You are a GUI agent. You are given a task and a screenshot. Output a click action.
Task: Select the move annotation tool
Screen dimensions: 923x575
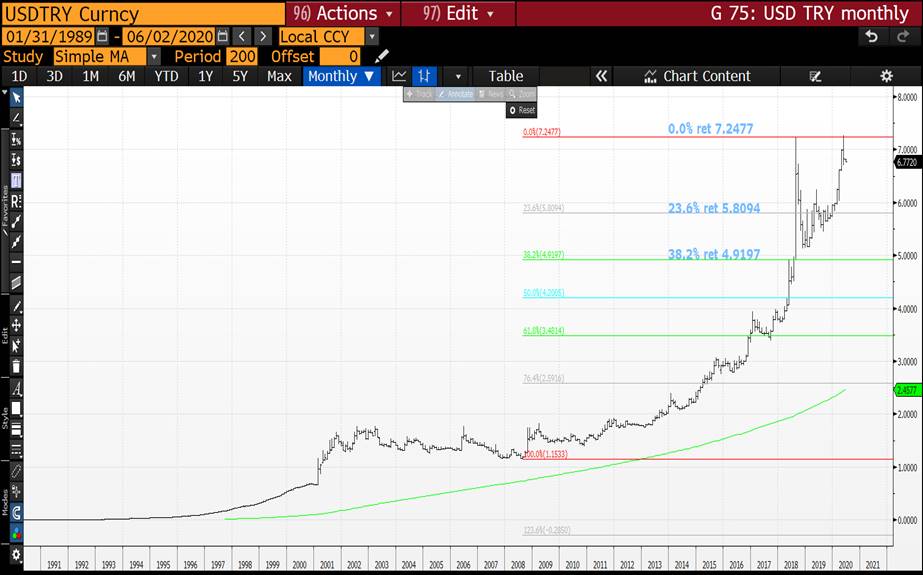point(16,325)
